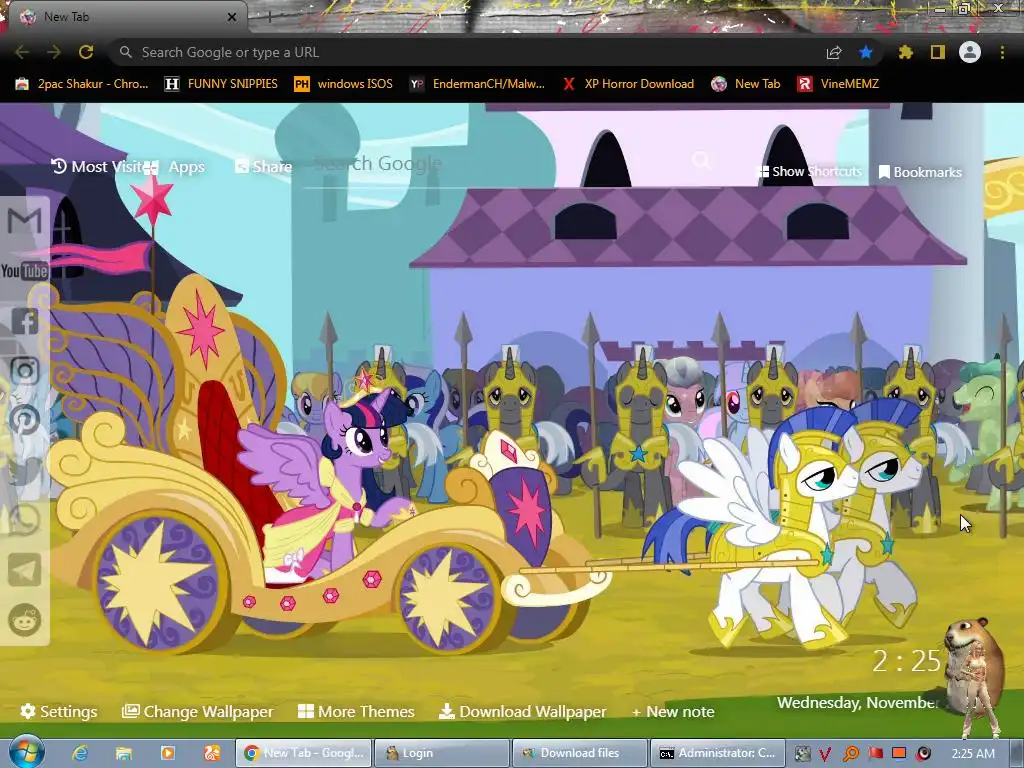Click the 2:25 clock widget
1024x768 pixels.
coord(906,661)
